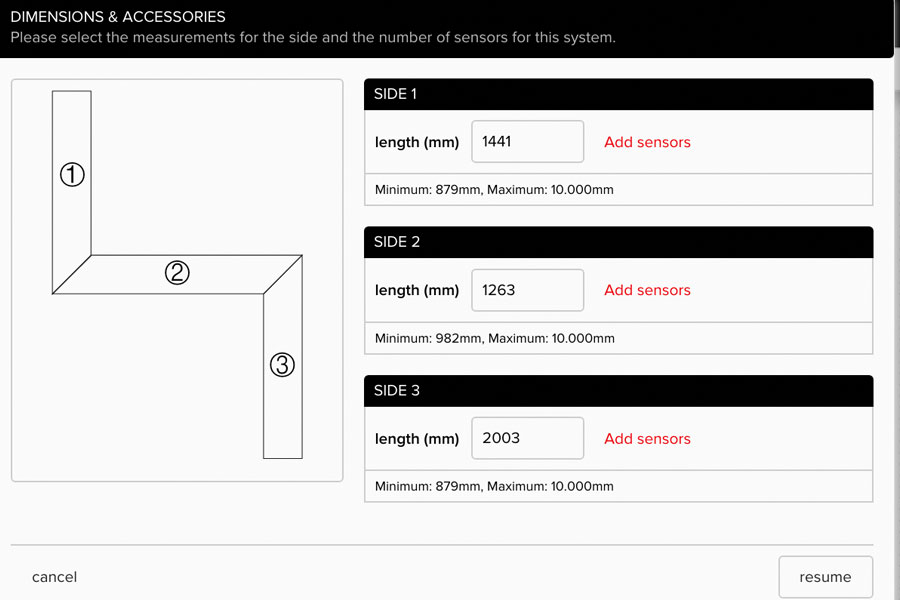900x600 pixels.
Task: Click the circled number 1 in diagram
Action: 72,175
